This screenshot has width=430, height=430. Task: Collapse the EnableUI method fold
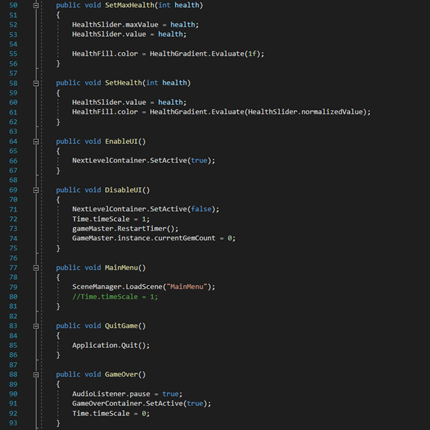[36, 141]
